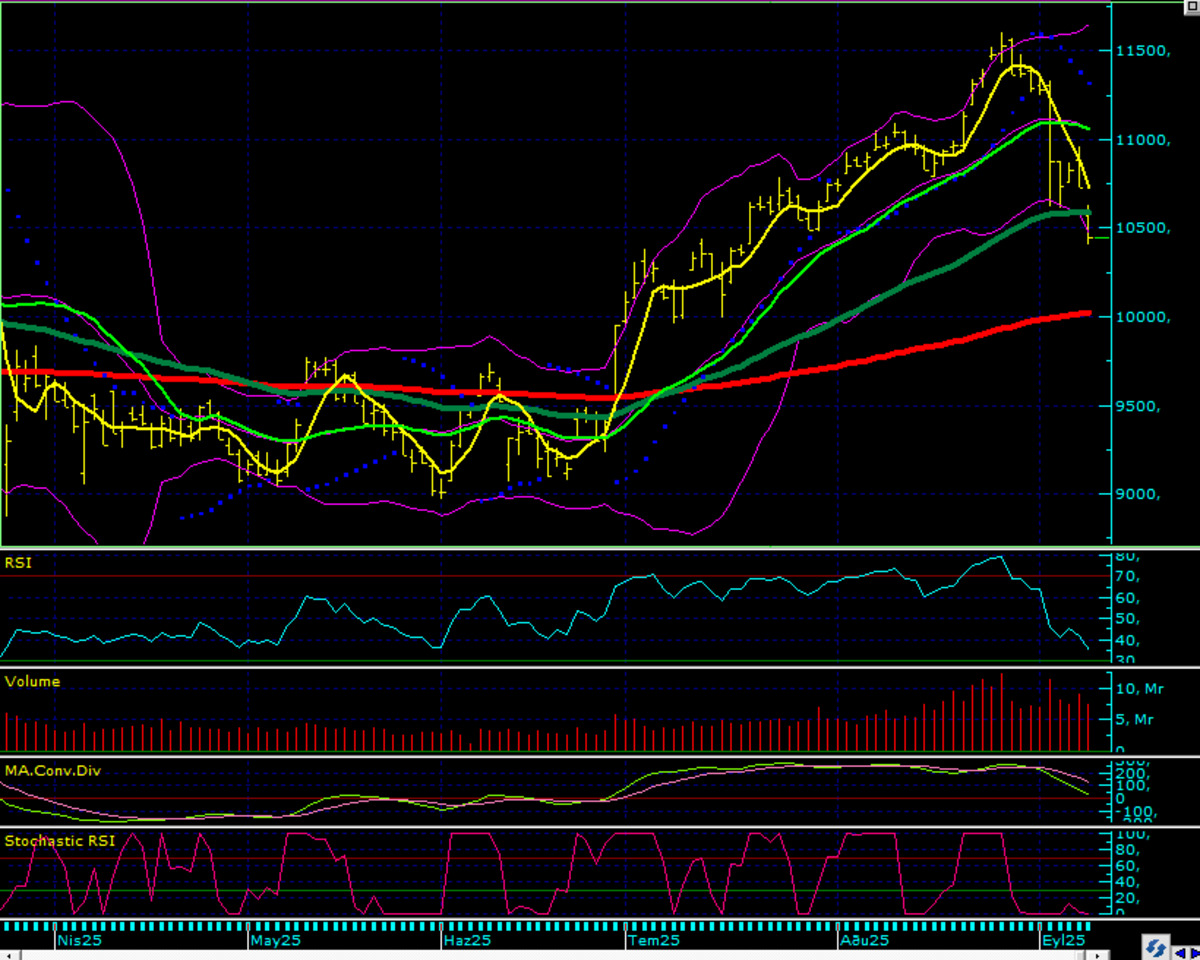
Task: Select the RSI panel label
Action: 18,563
